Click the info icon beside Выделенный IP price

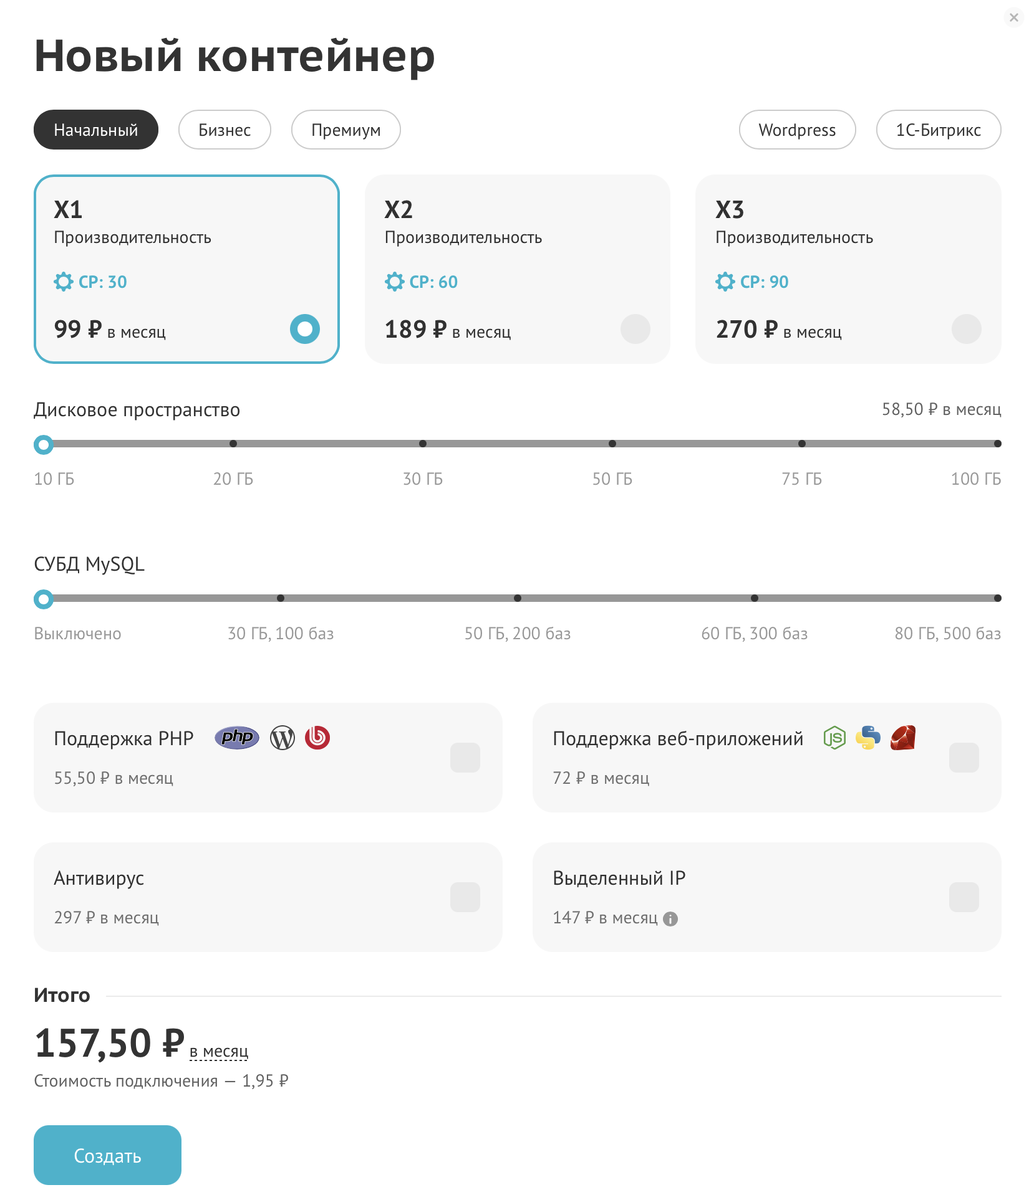click(x=671, y=919)
